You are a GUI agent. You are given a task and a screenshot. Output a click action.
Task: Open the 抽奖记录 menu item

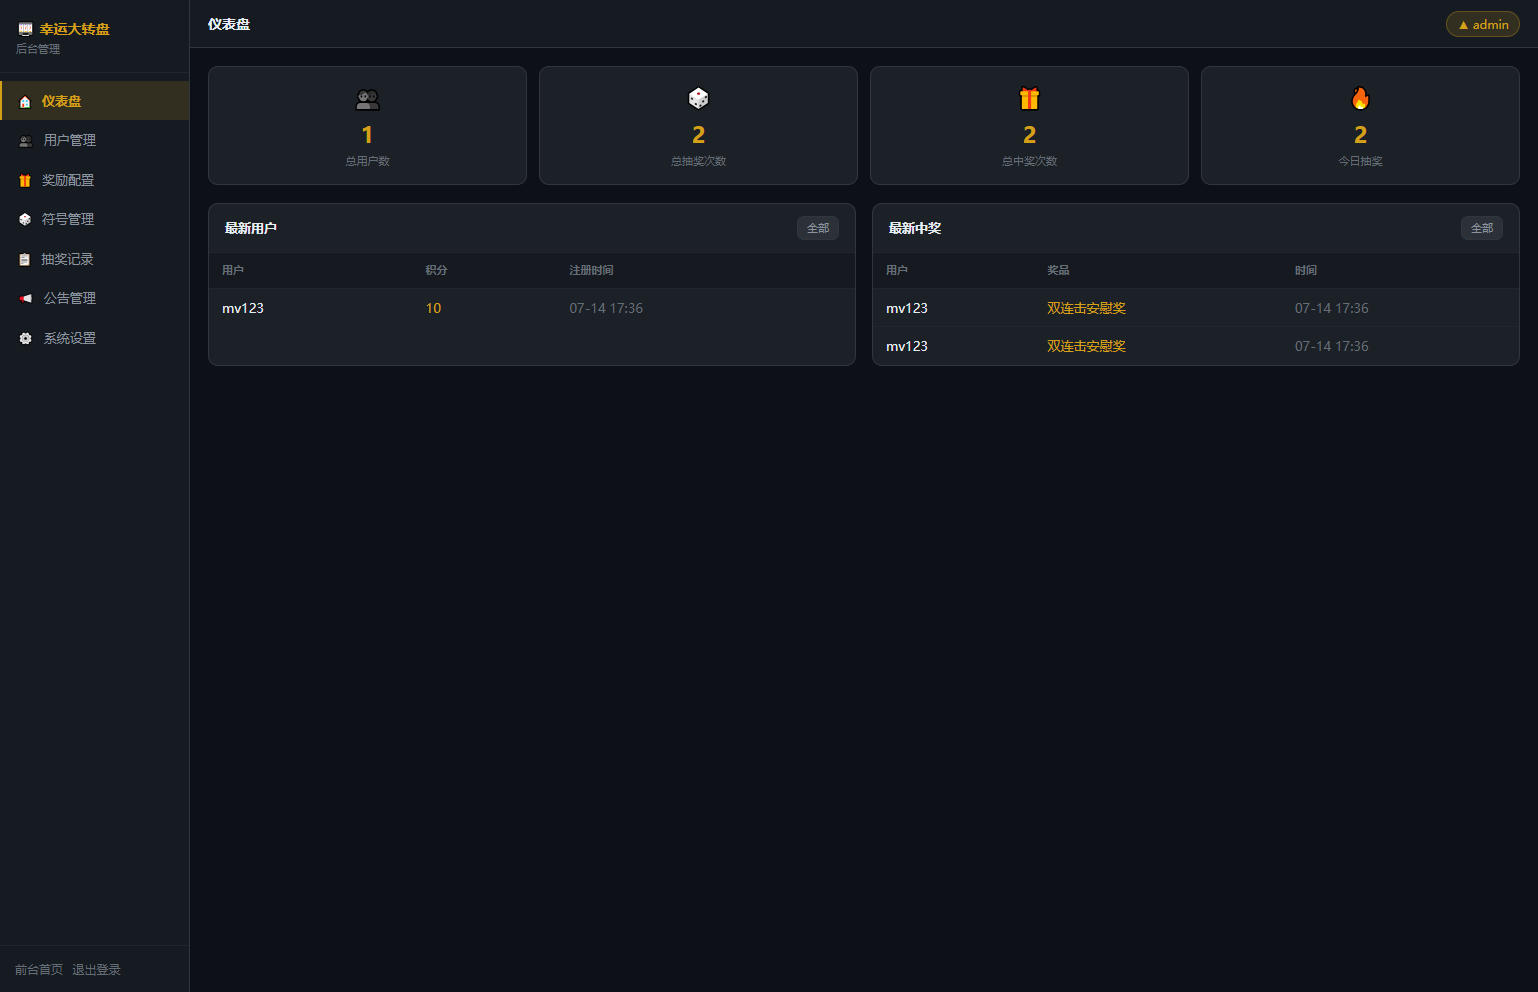(95, 260)
